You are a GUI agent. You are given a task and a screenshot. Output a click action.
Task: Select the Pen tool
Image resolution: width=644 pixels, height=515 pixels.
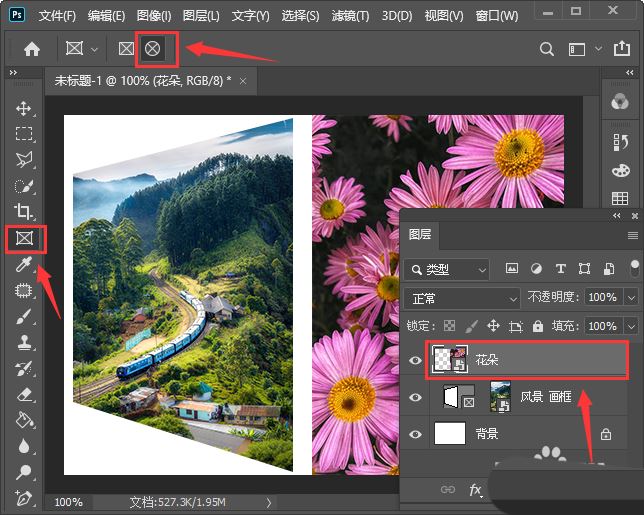tap(23, 498)
